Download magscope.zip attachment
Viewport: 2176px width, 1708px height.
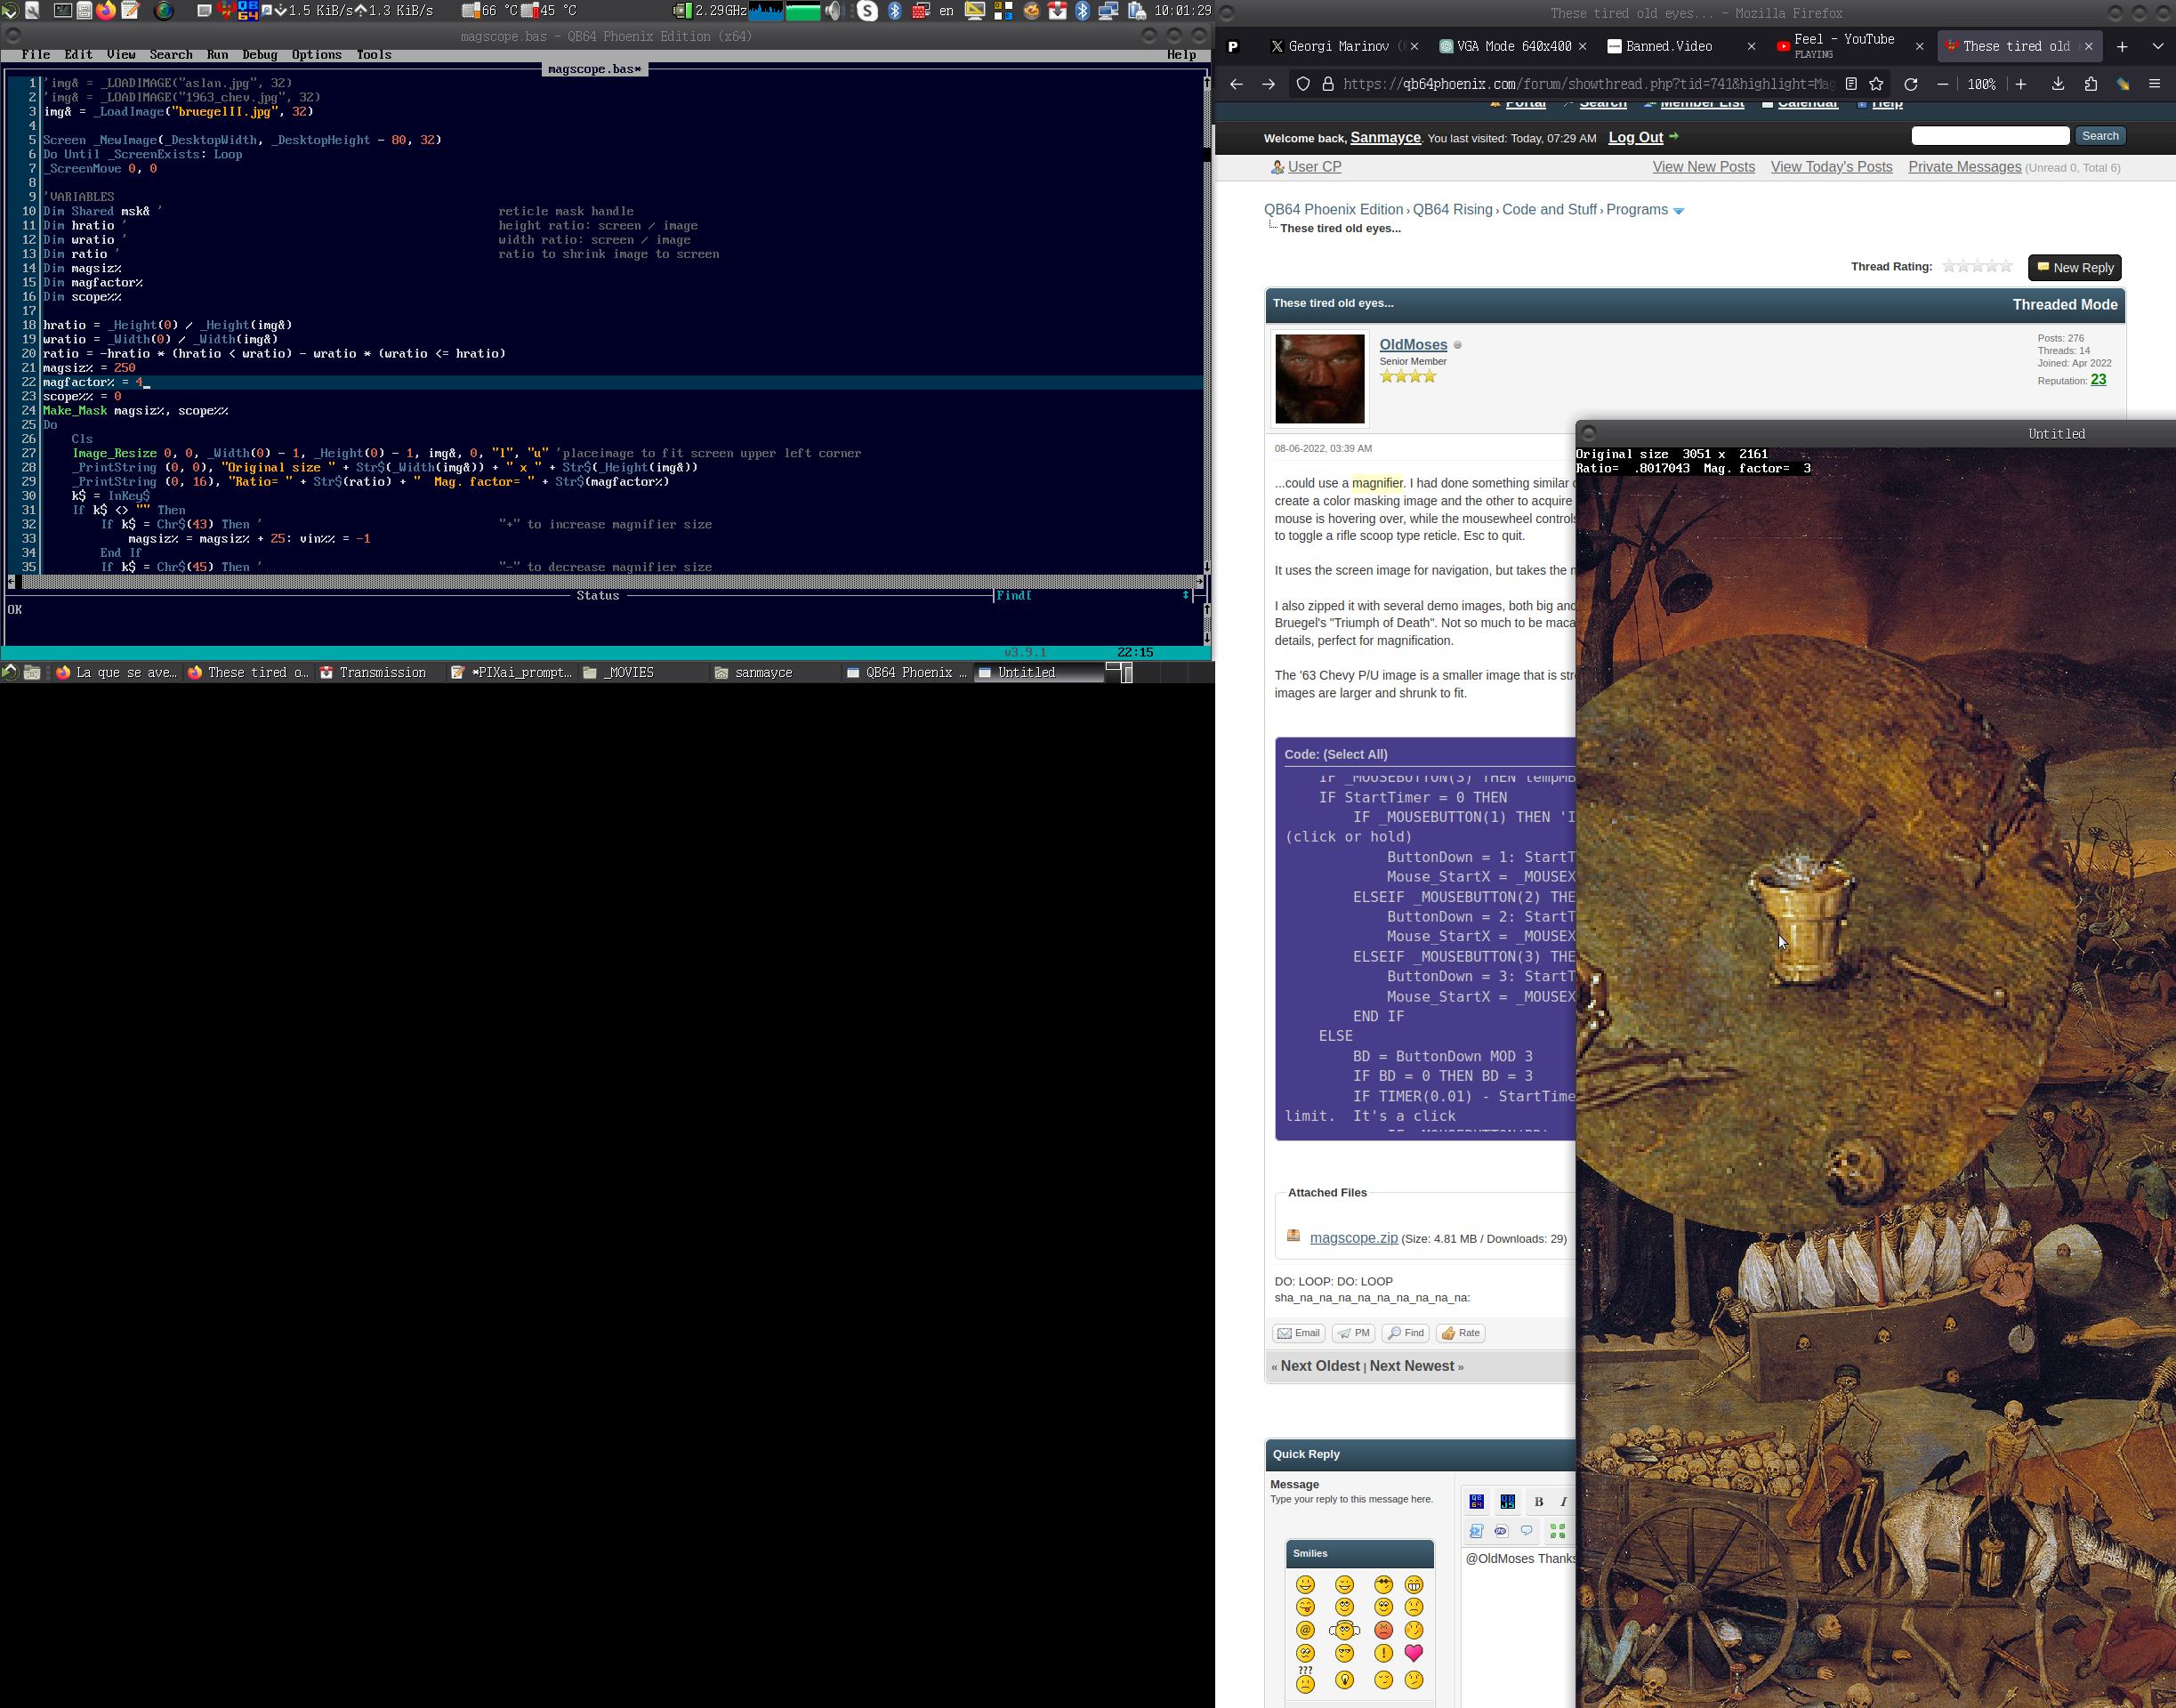(1353, 1238)
